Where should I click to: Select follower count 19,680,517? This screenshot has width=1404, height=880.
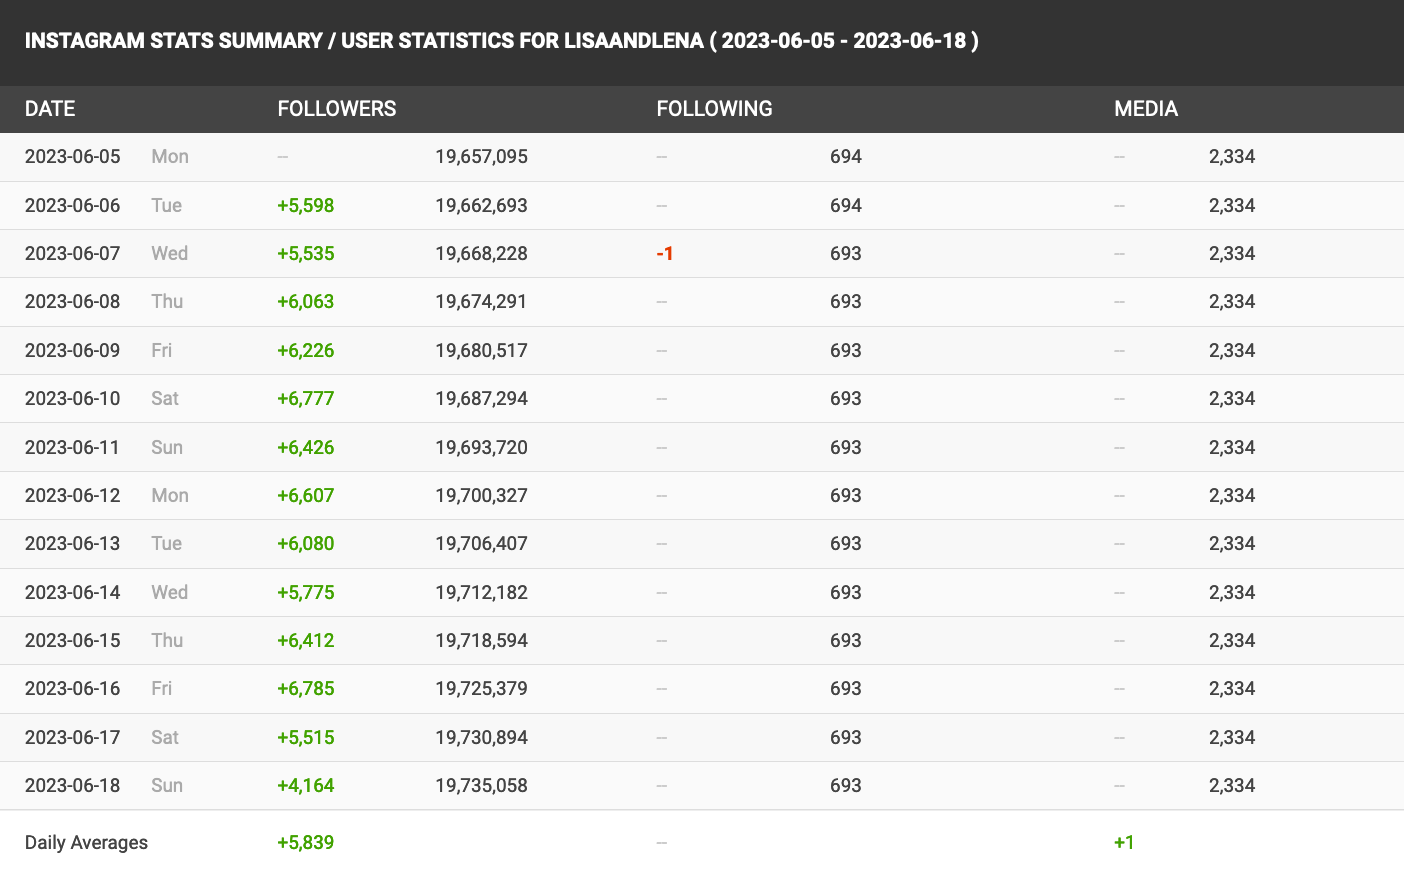(x=481, y=351)
